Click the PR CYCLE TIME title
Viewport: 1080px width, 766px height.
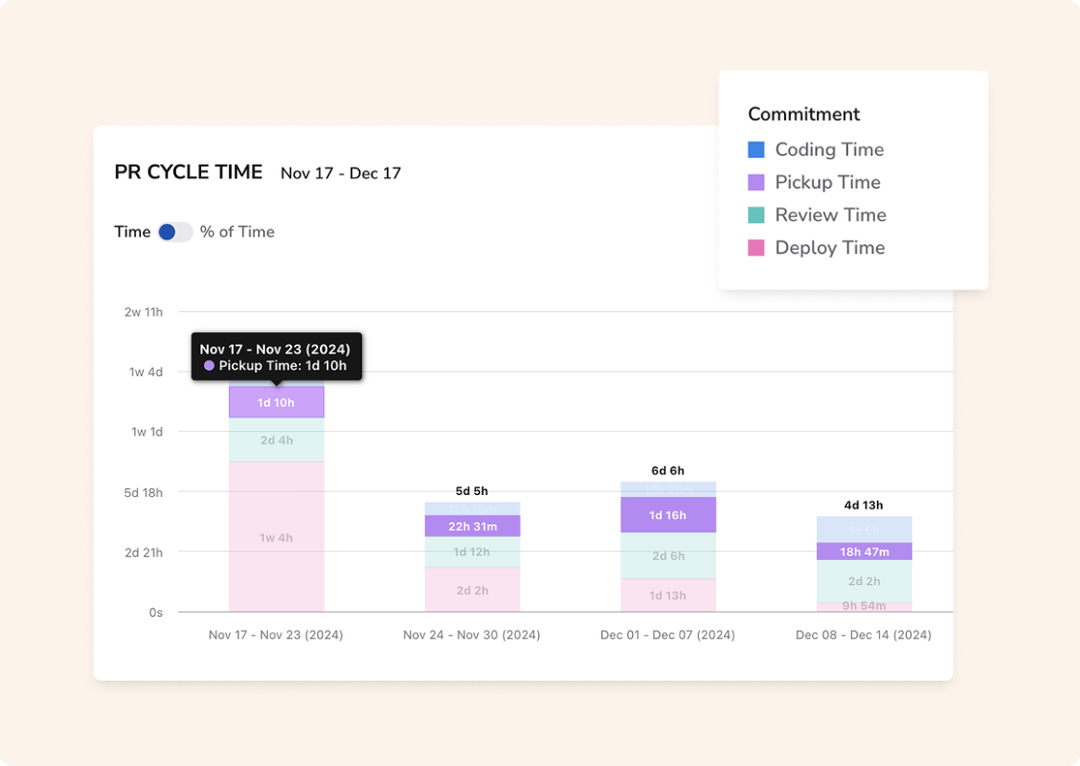188,172
